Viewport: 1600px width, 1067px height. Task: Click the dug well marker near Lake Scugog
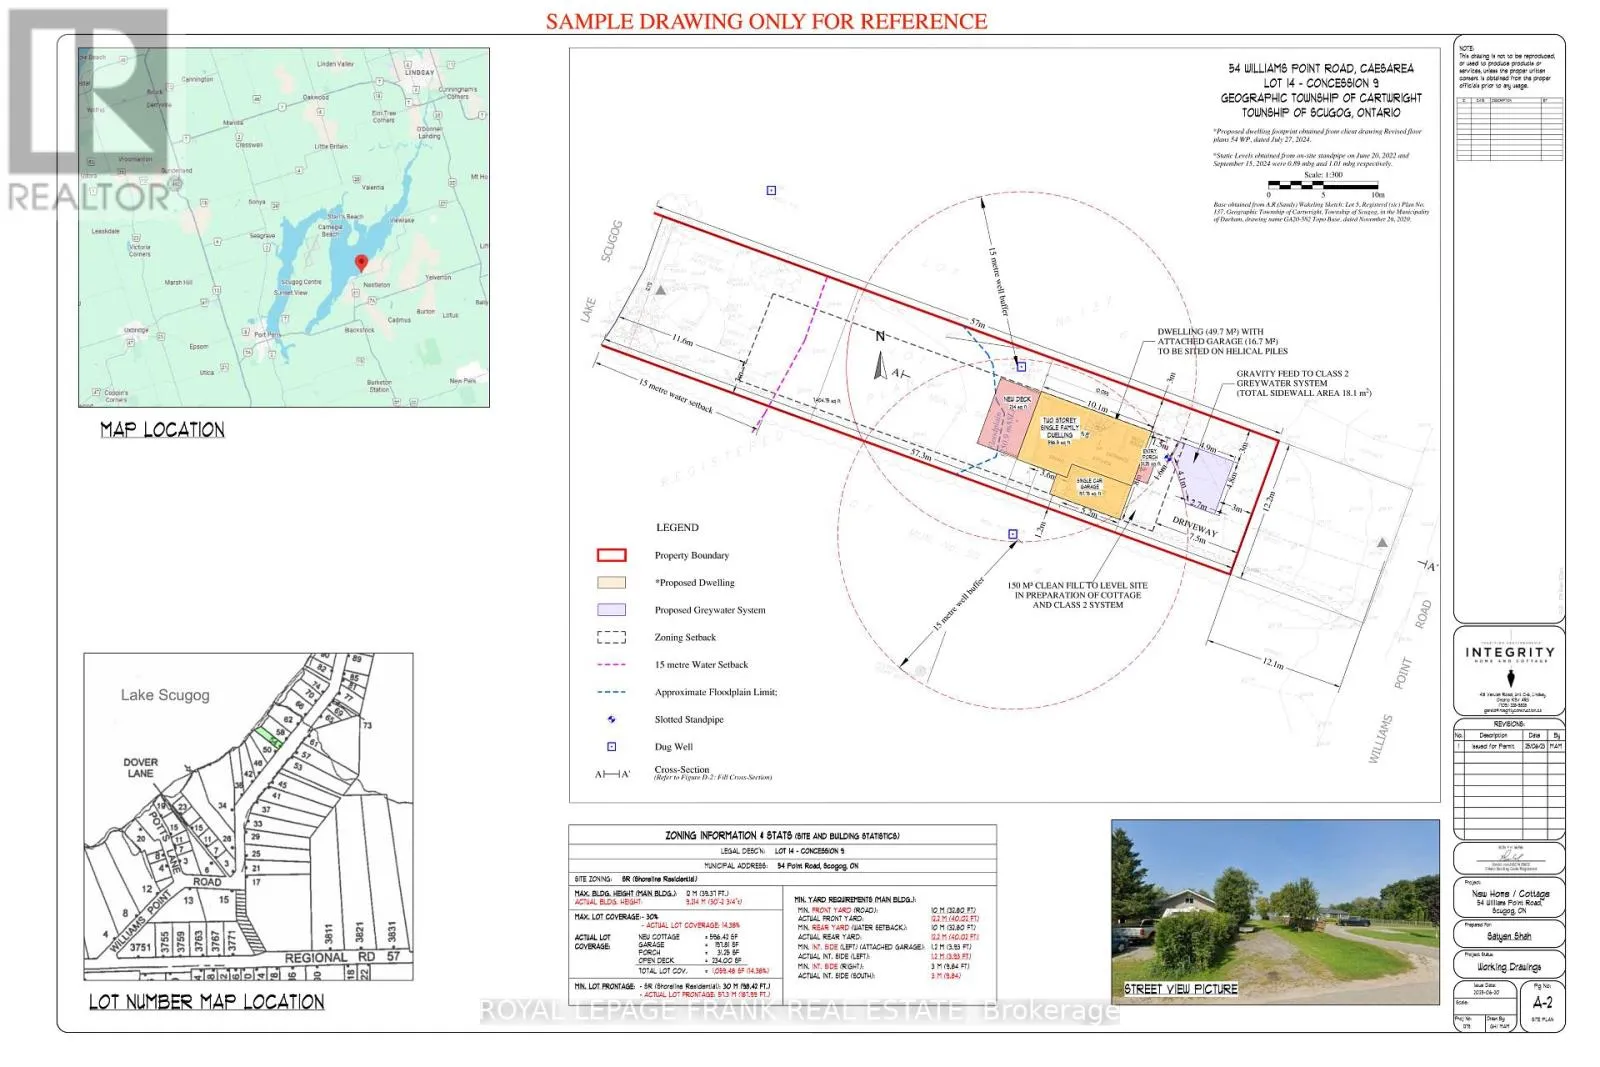click(771, 190)
